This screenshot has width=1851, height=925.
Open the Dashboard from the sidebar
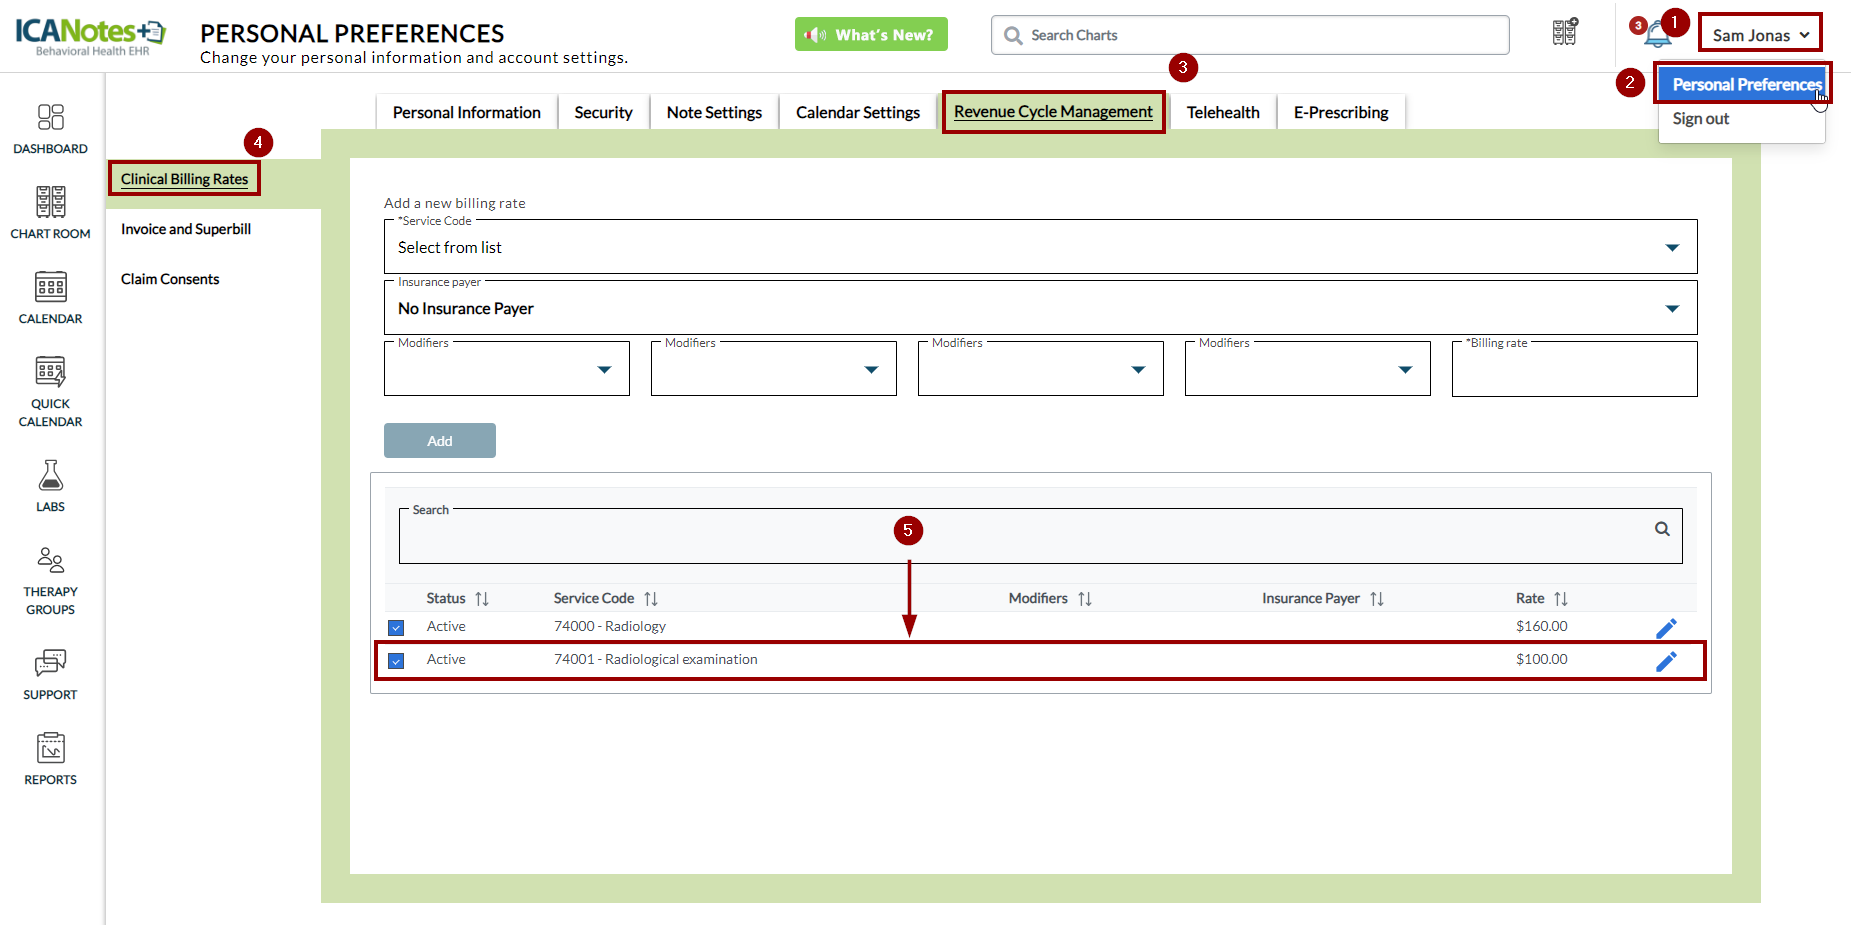(50, 129)
